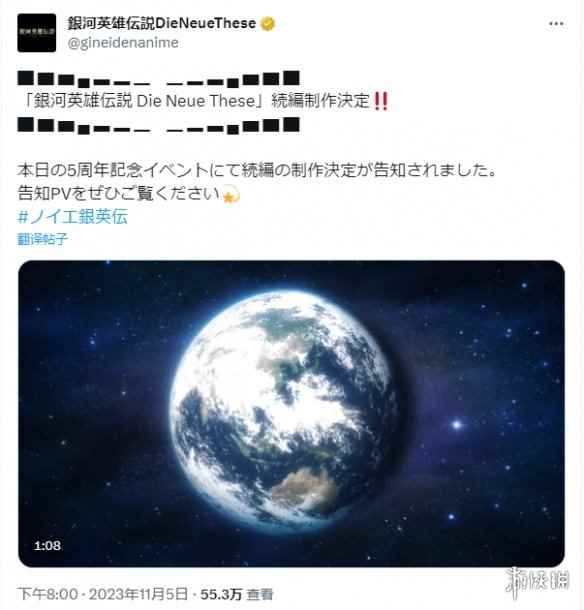This screenshot has height=610, width=584.
Task: Click the bright star right of Earth
Action: [x=457, y=424]
